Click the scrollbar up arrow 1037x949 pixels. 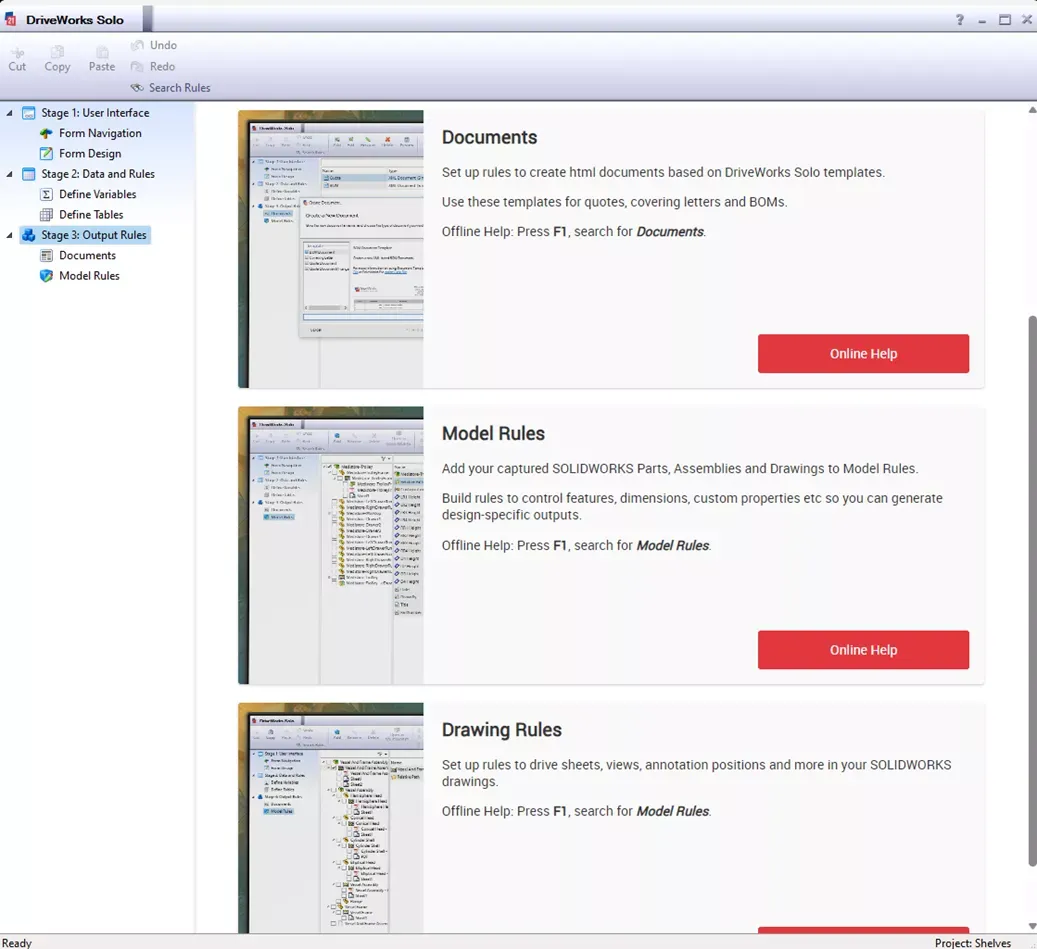(x=1032, y=110)
